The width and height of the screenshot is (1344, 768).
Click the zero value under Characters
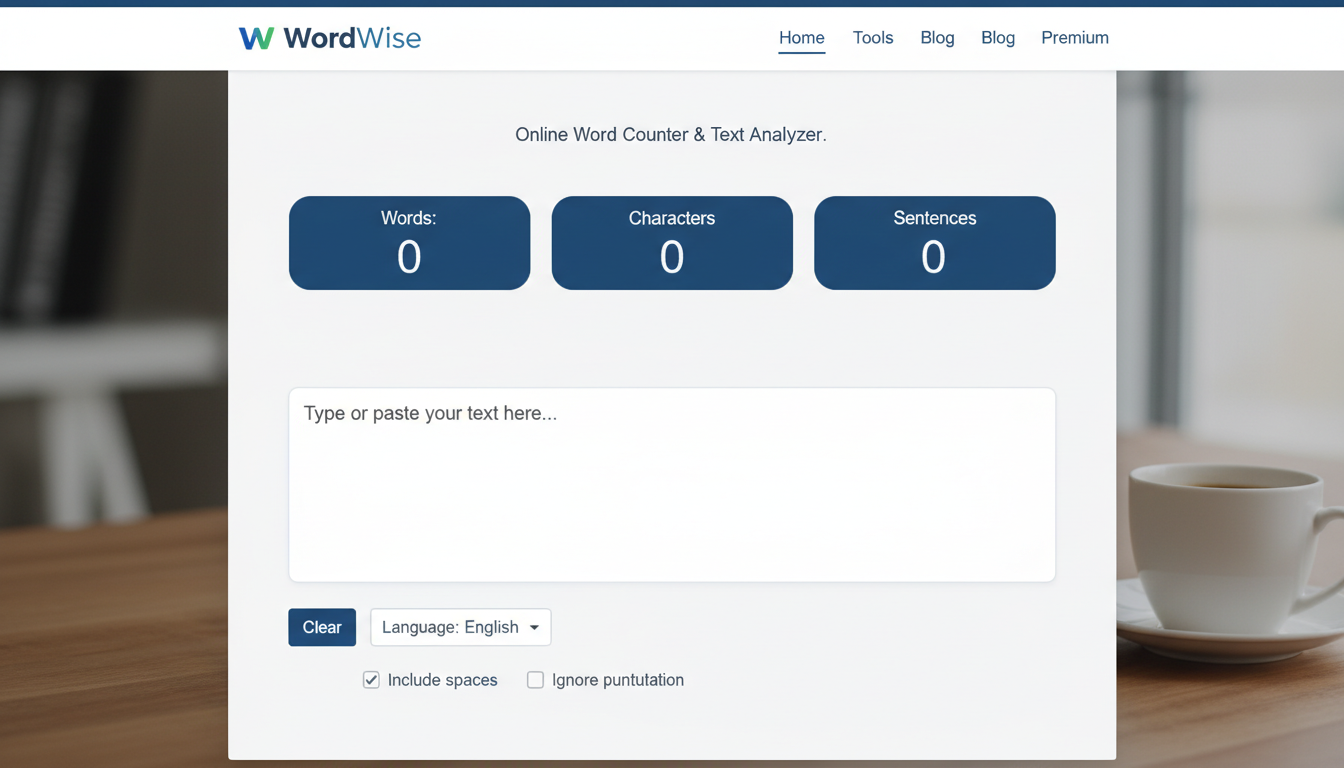coord(672,258)
